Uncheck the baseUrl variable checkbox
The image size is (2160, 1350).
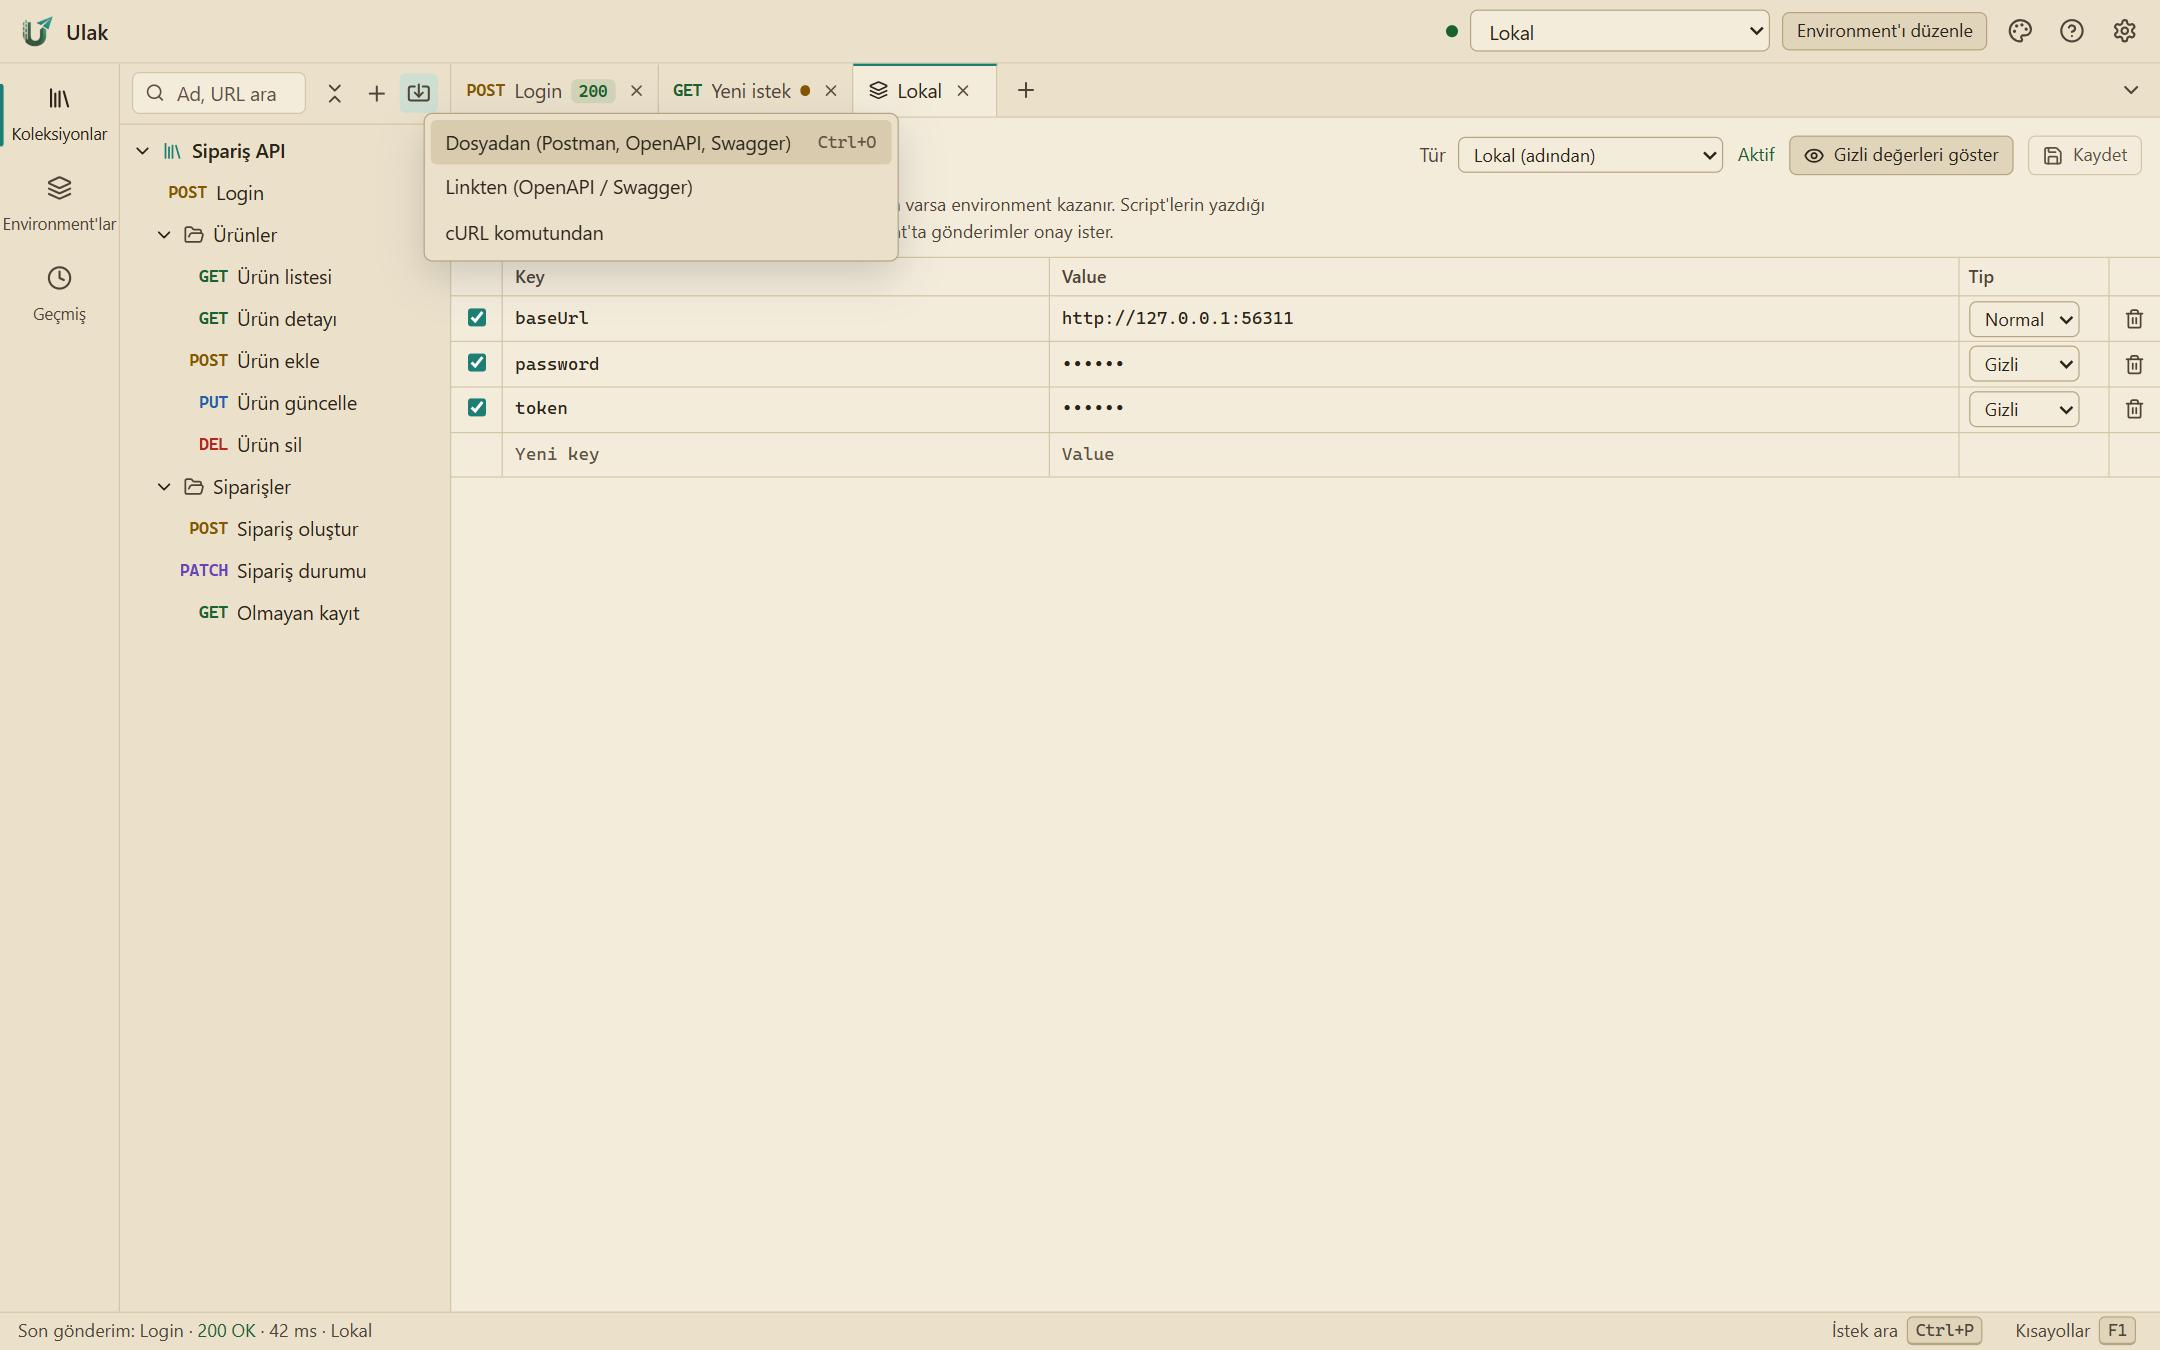[x=477, y=318]
